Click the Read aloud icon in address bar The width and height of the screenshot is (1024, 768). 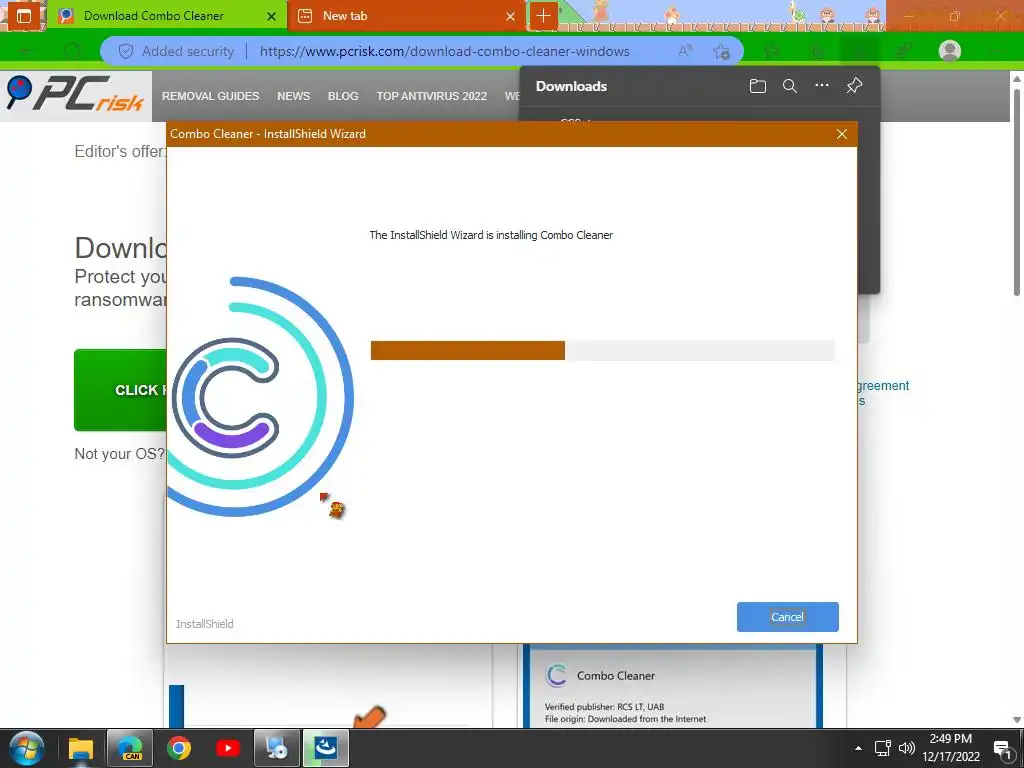685,51
